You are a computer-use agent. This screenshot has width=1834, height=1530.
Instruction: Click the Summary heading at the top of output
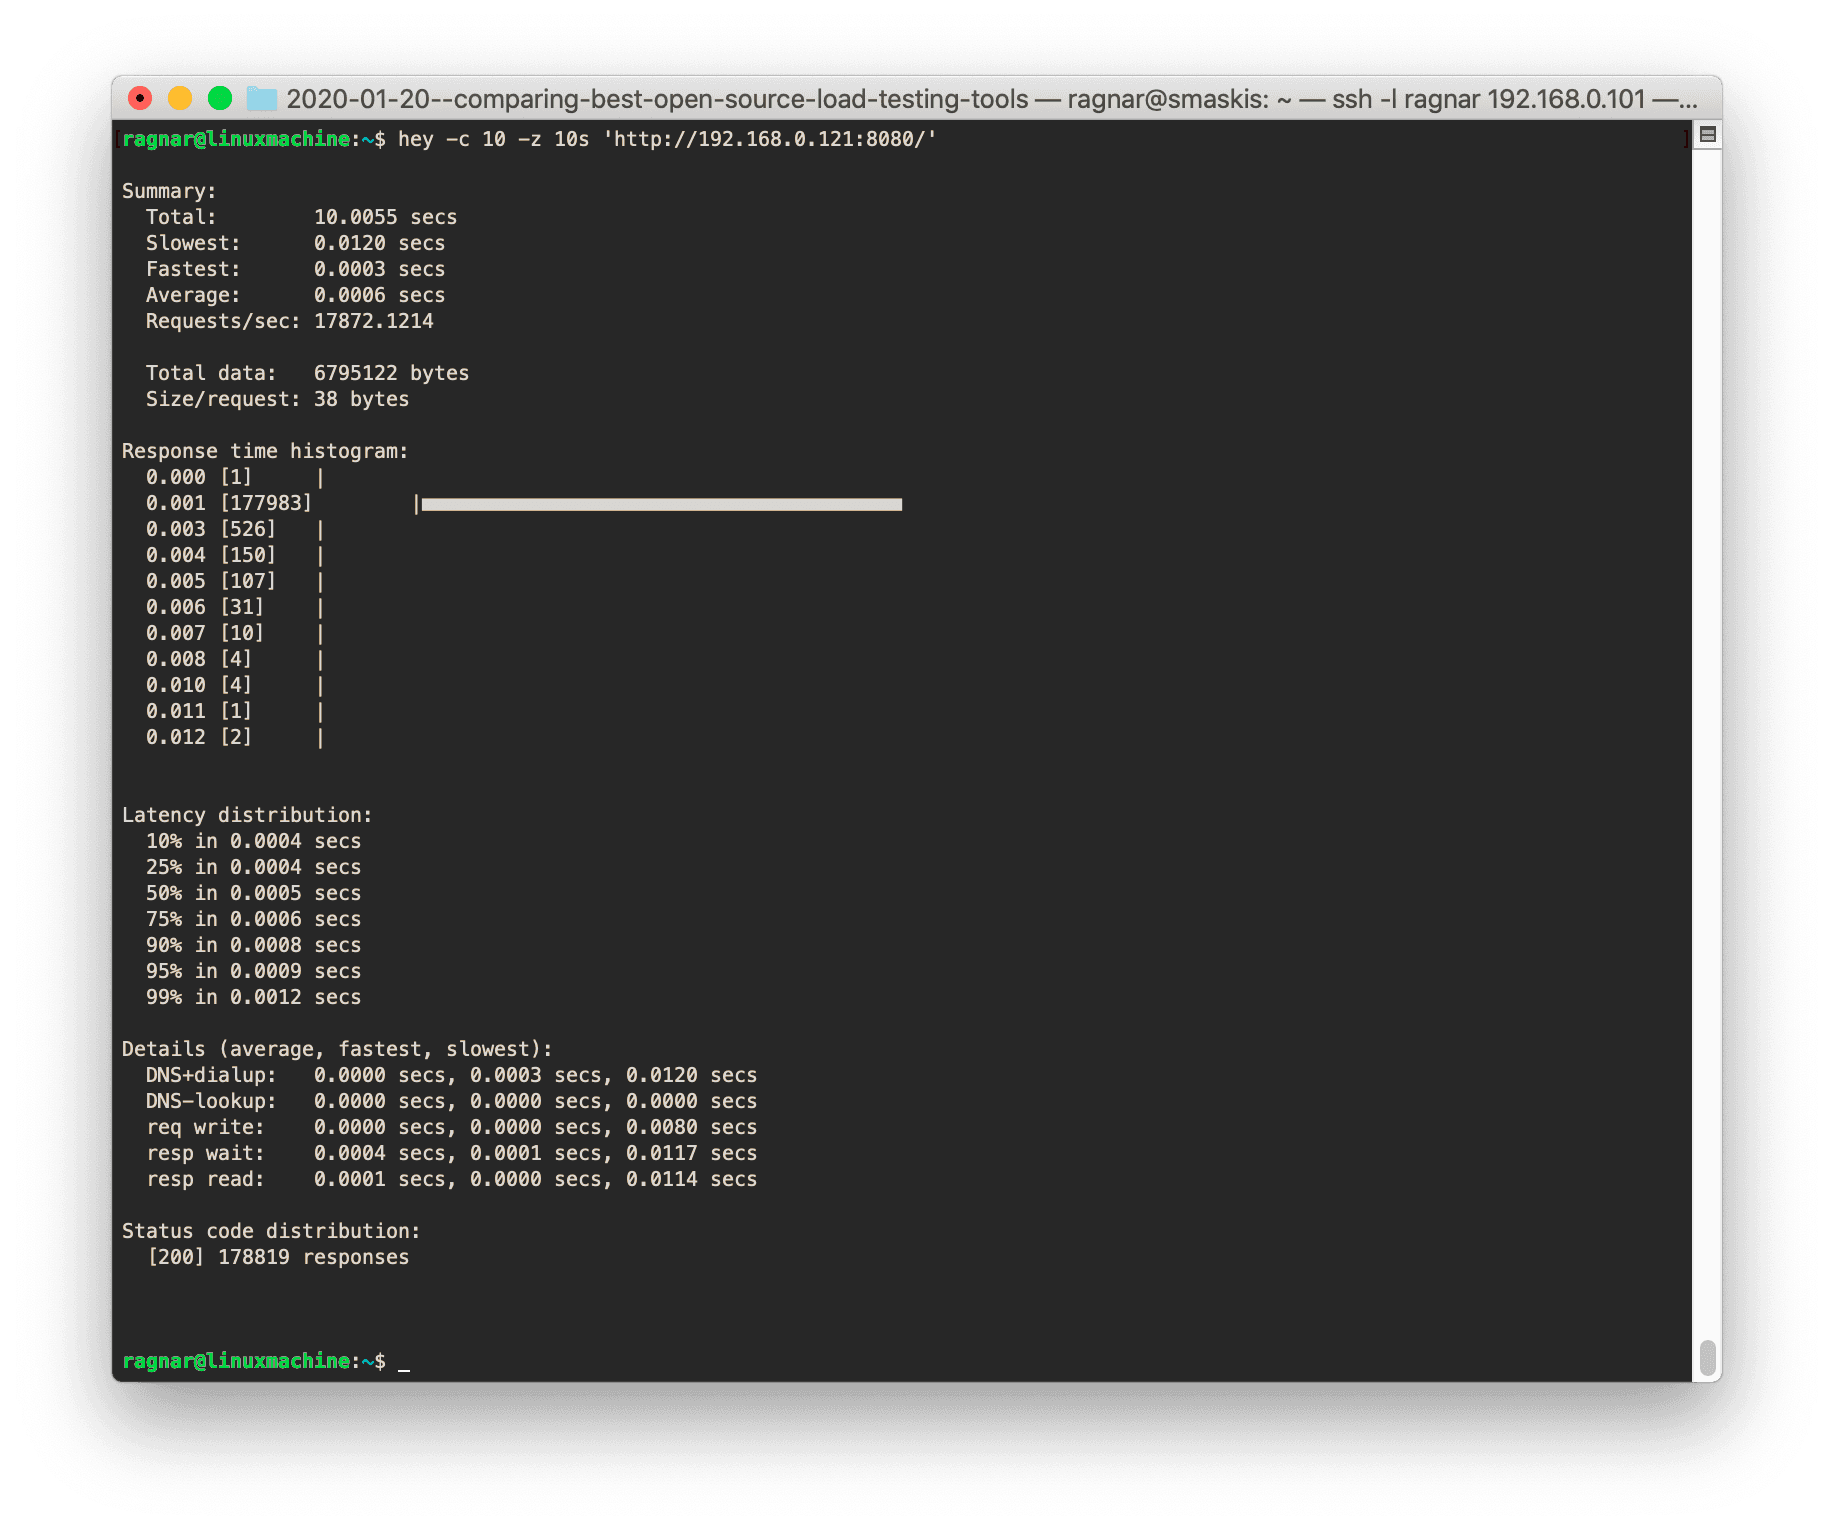(167, 190)
